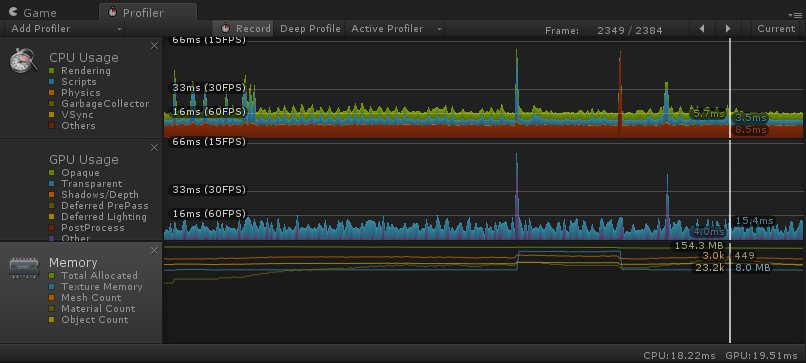
Task: Click the 15.4ms label in GPU chart
Action: [x=754, y=221]
